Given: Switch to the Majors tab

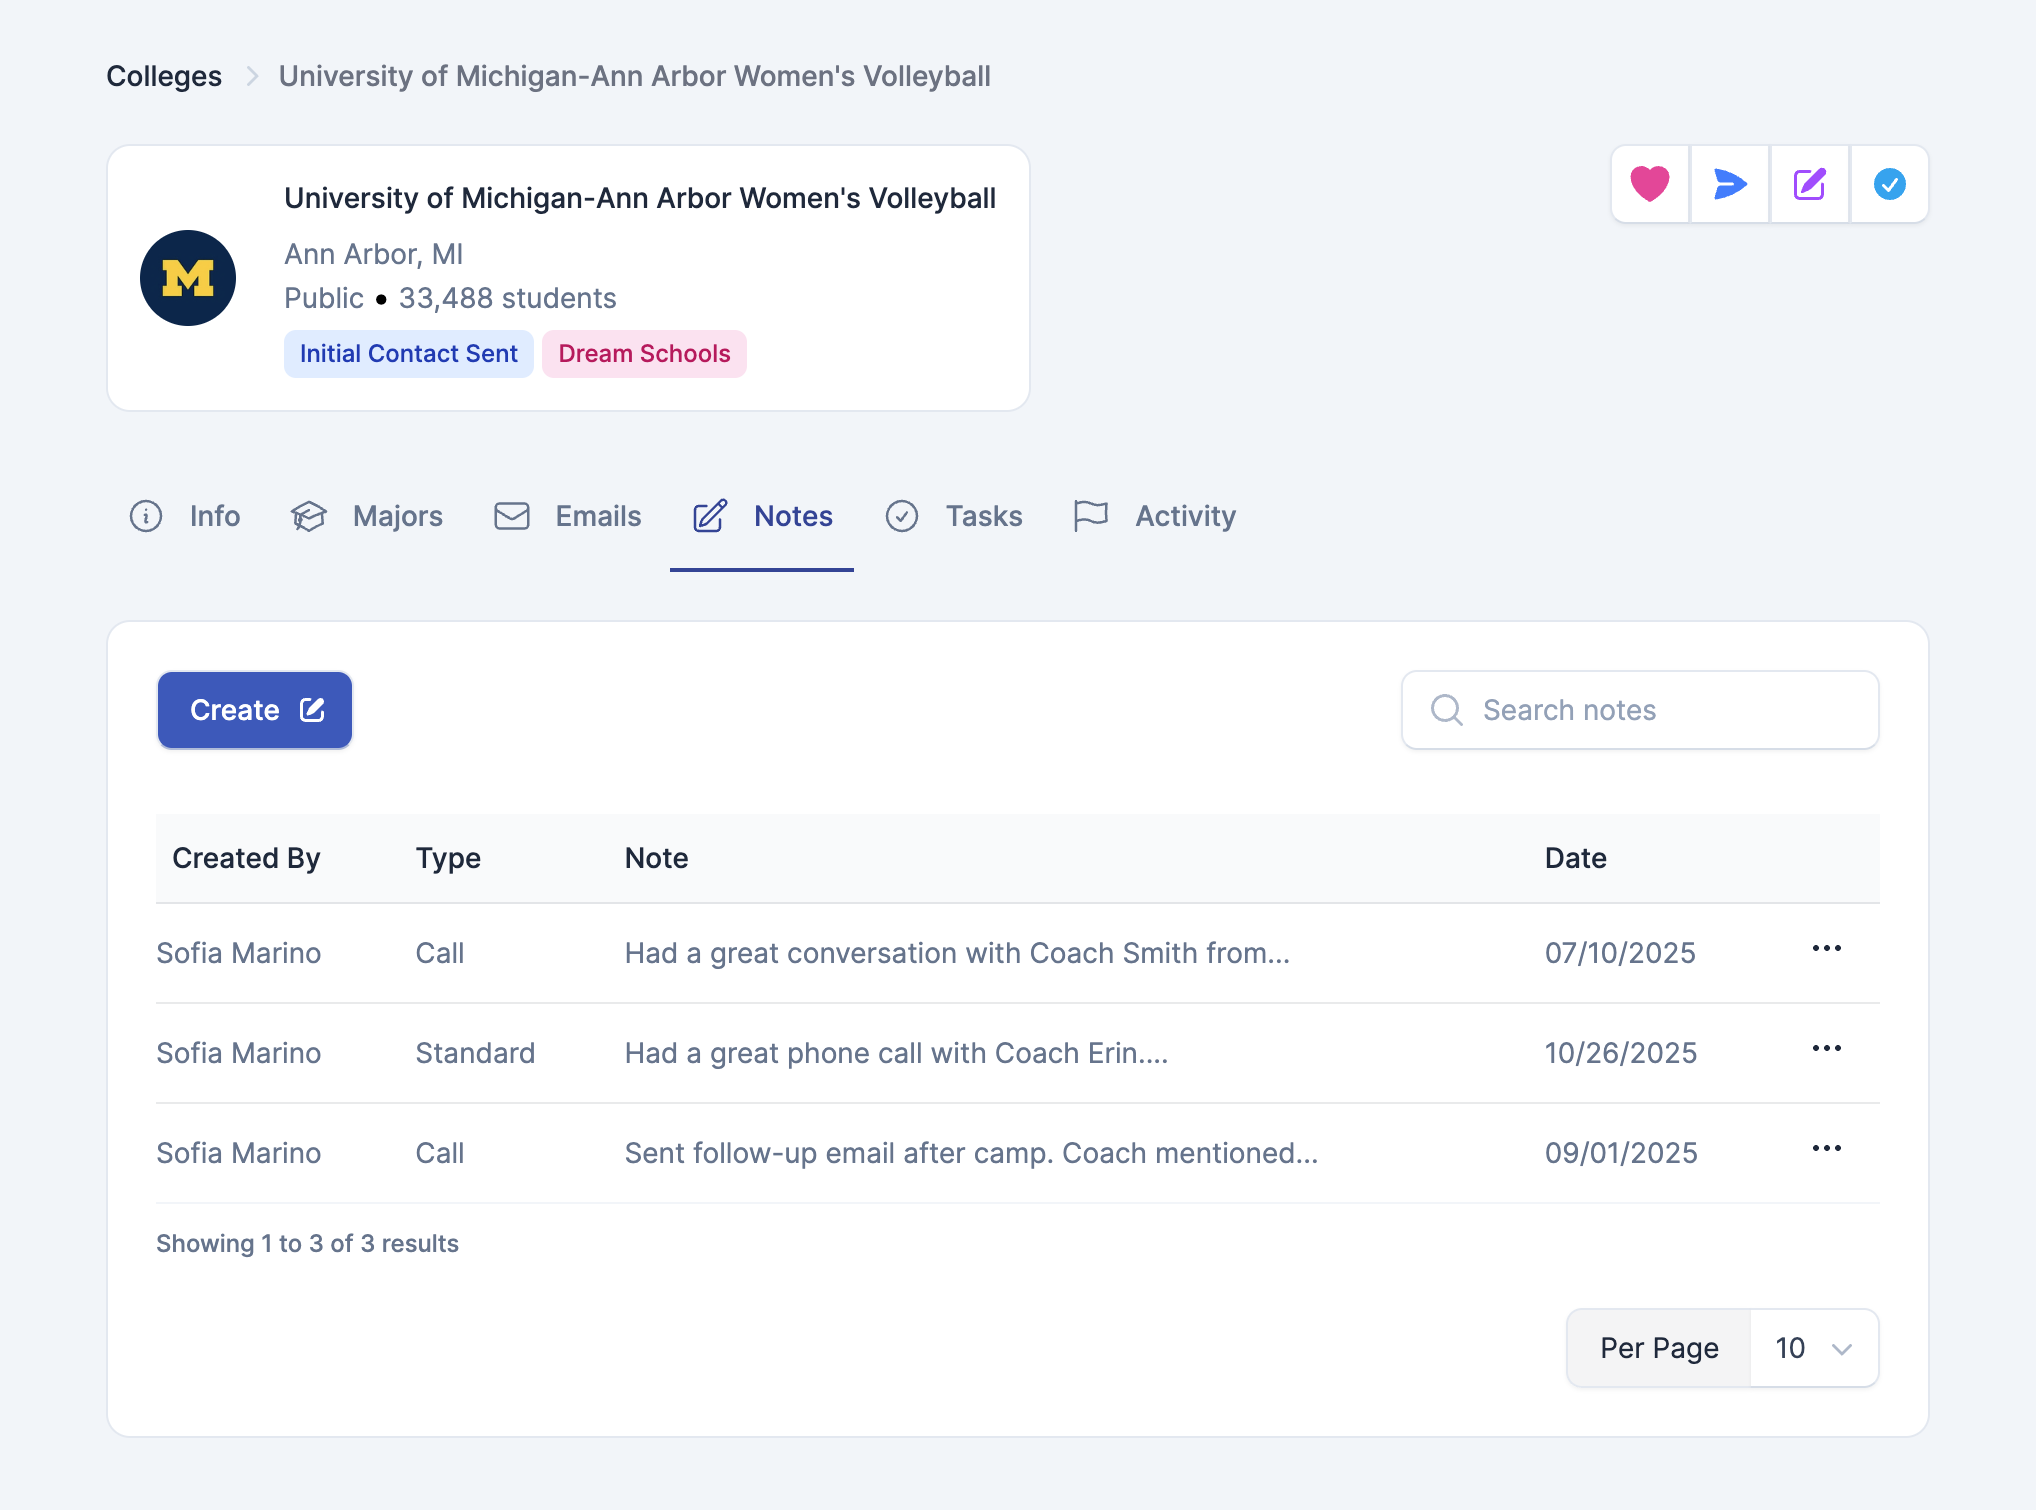Looking at the screenshot, I should [367, 516].
